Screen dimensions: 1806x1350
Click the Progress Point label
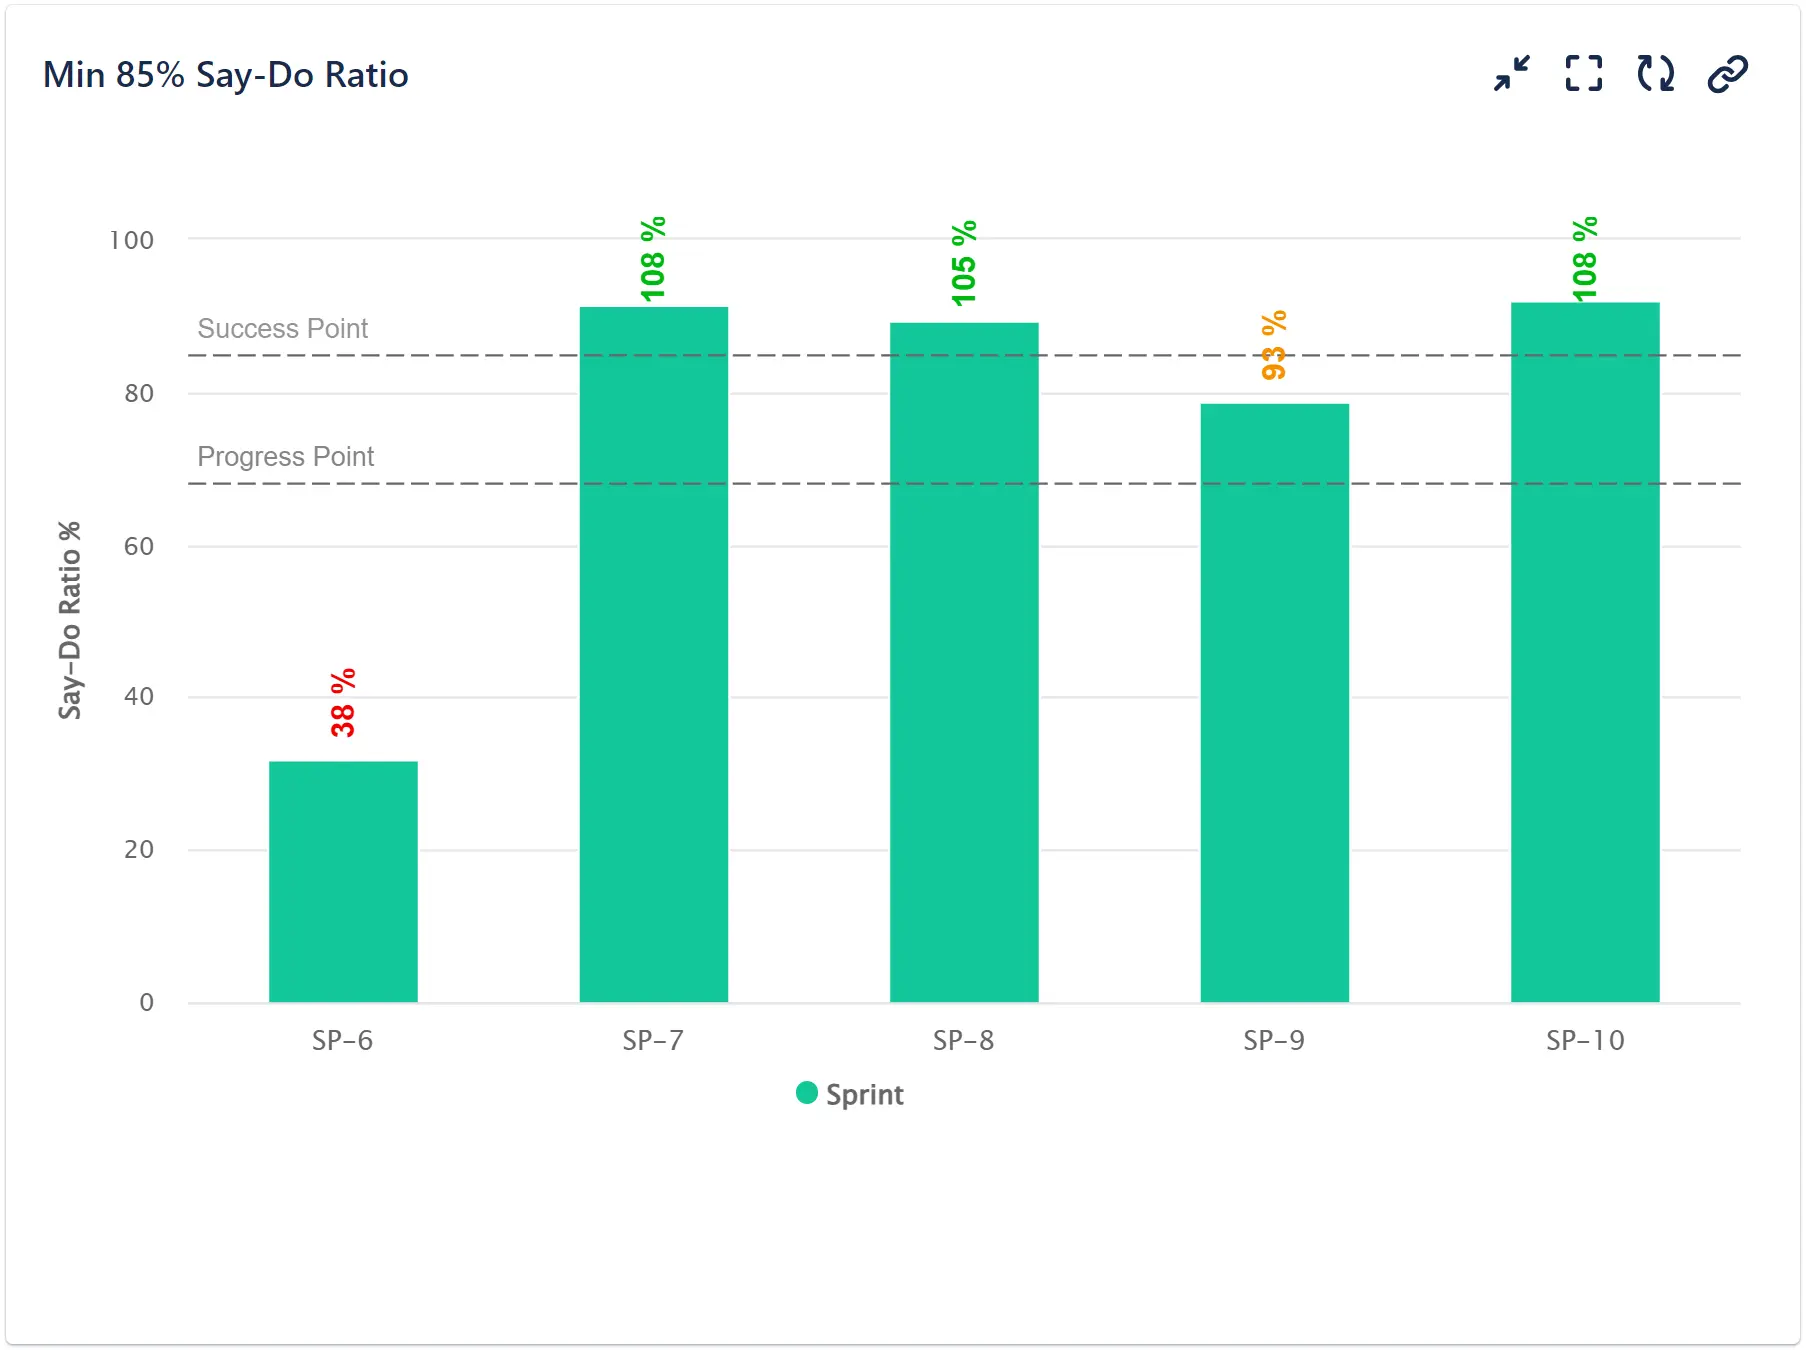click(285, 457)
